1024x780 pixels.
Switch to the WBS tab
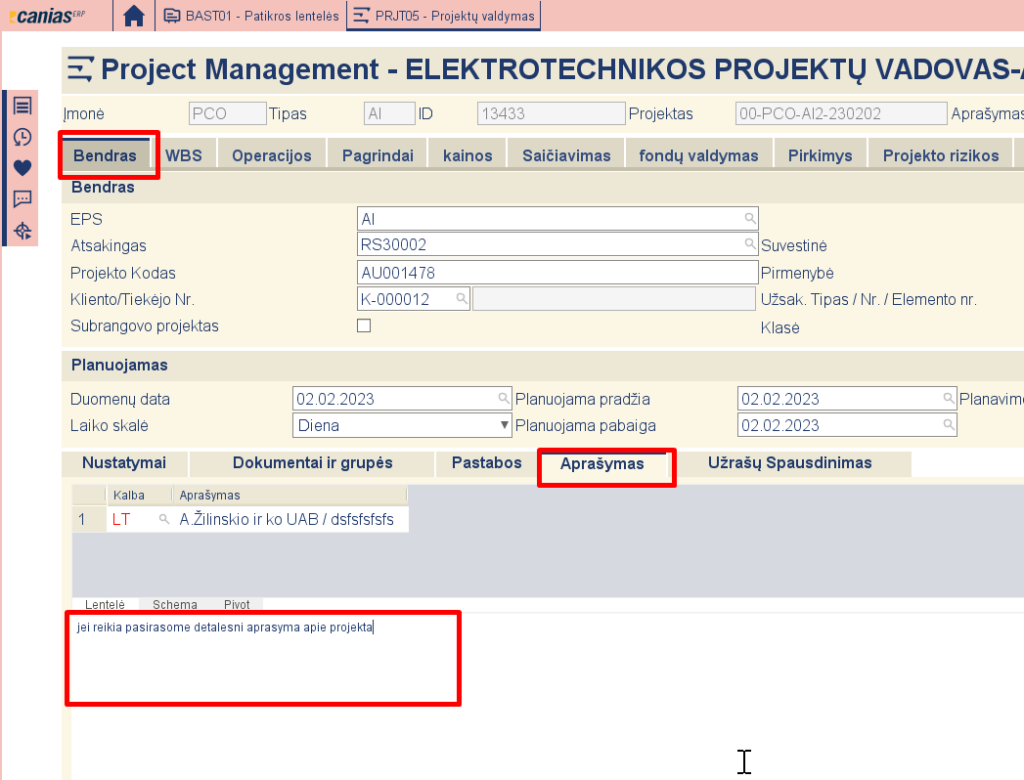[x=183, y=155]
